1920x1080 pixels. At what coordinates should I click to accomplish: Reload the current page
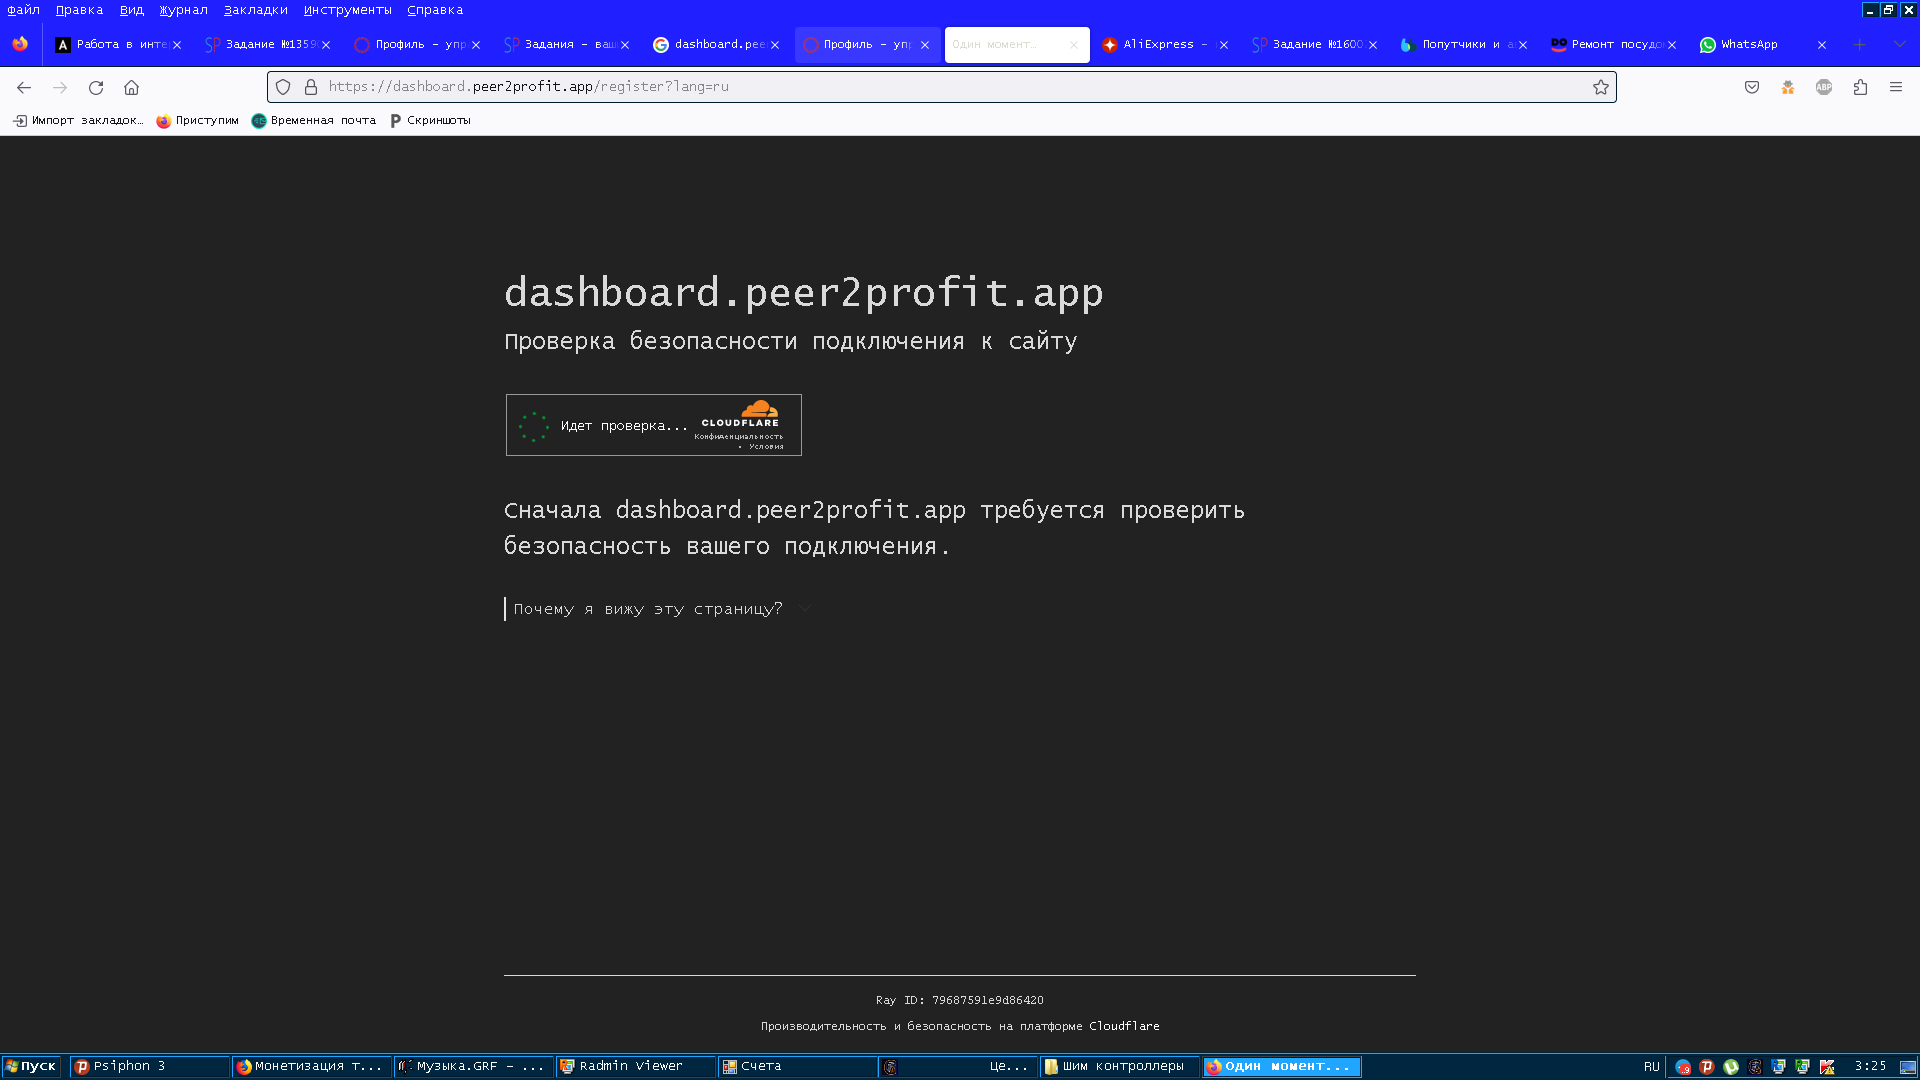tap(96, 87)
